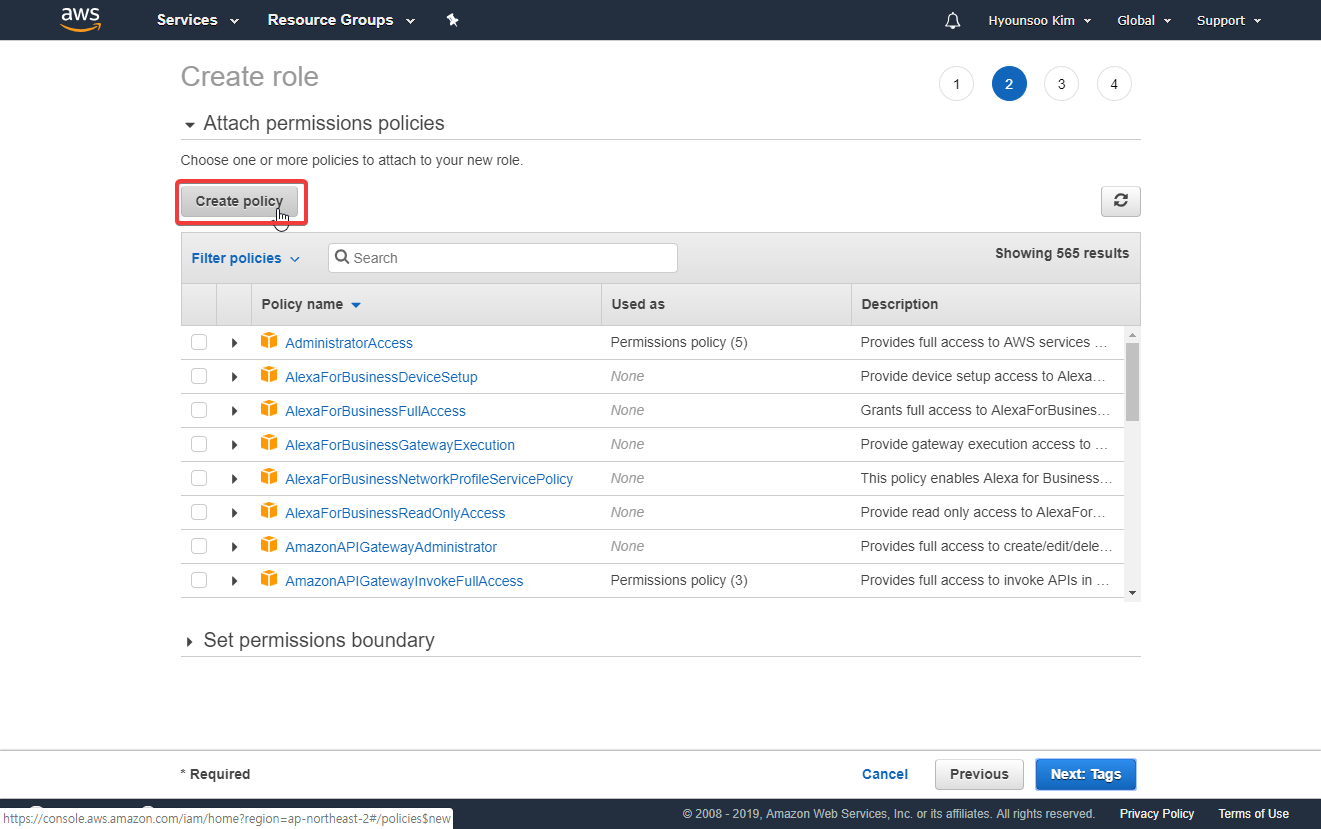Viewport: 1321px width, 829px height.
Task: Sort by Policy name arrow
Action: point(356,305)
